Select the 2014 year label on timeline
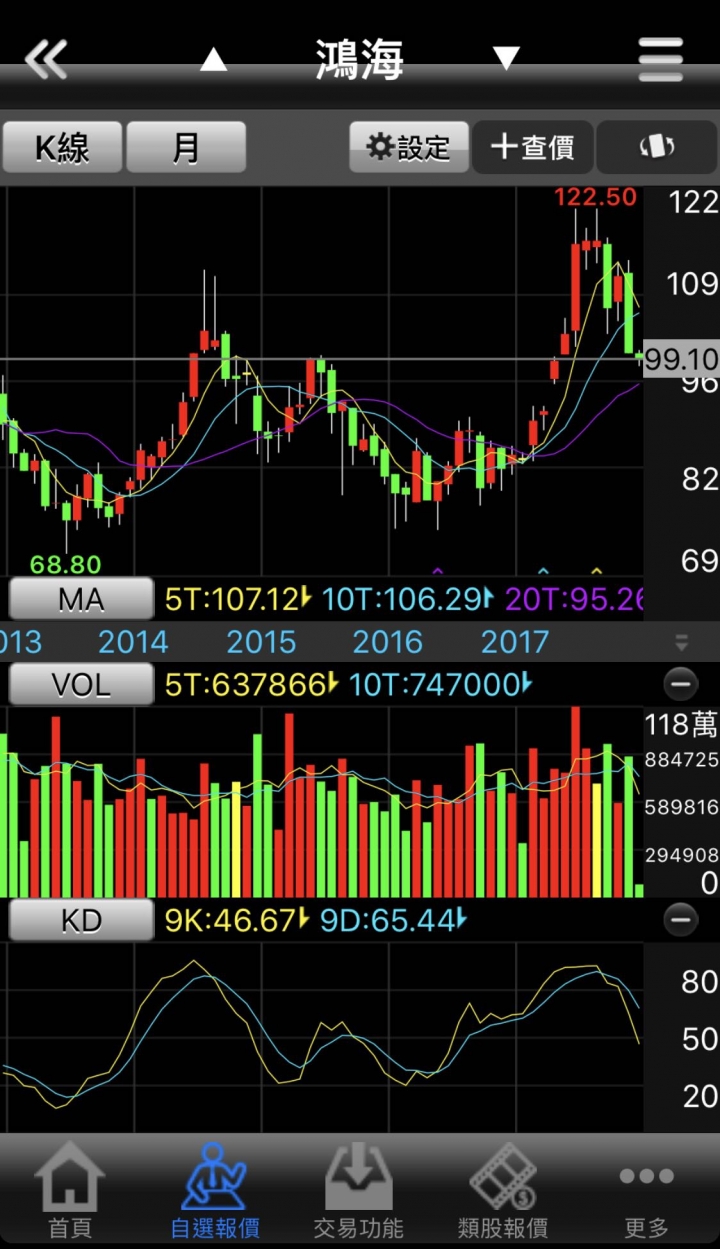This screenshot has width=720, height=1249. 133,642
